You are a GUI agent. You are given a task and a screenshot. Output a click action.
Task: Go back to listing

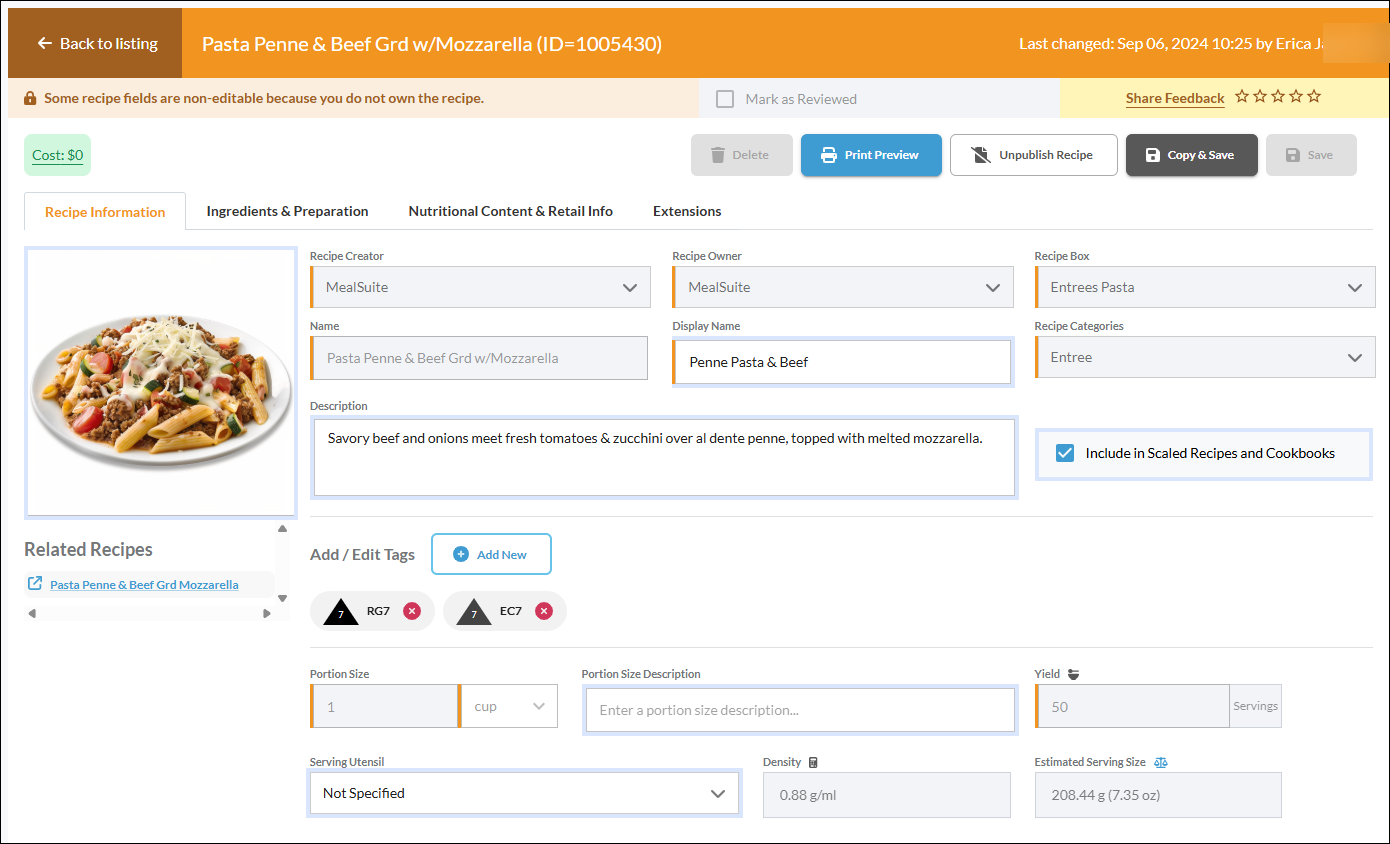[97, 43]
